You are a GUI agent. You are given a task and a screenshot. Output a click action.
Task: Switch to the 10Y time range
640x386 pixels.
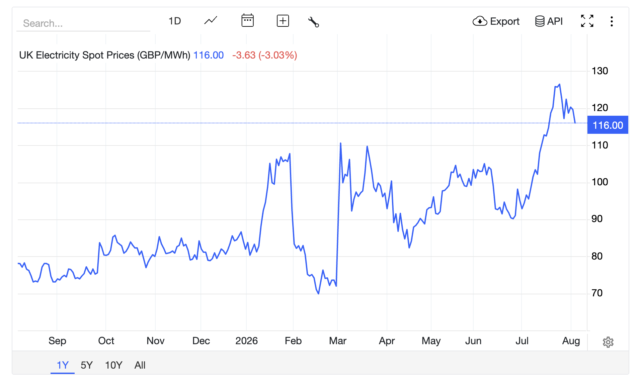[x=113, y=365]
